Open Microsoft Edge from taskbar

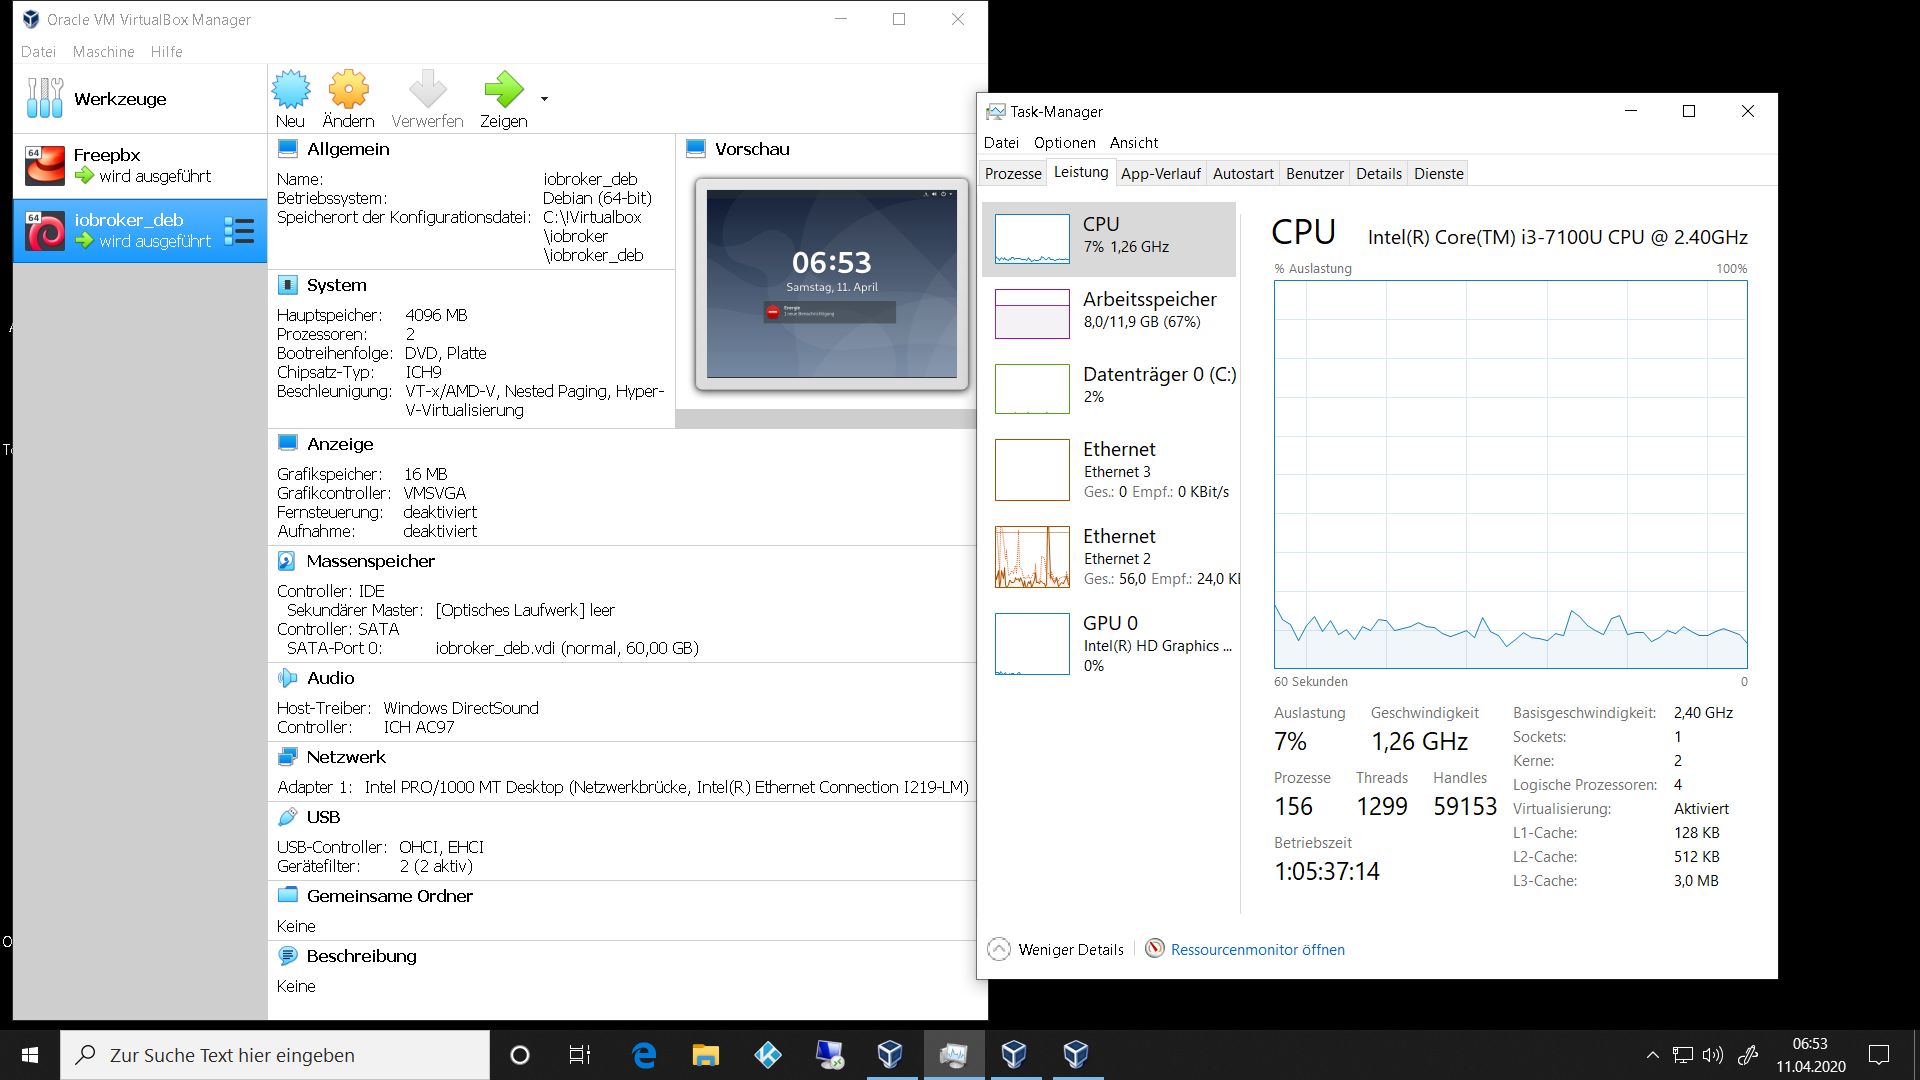pyautogui.click(x=644, y=1055)
